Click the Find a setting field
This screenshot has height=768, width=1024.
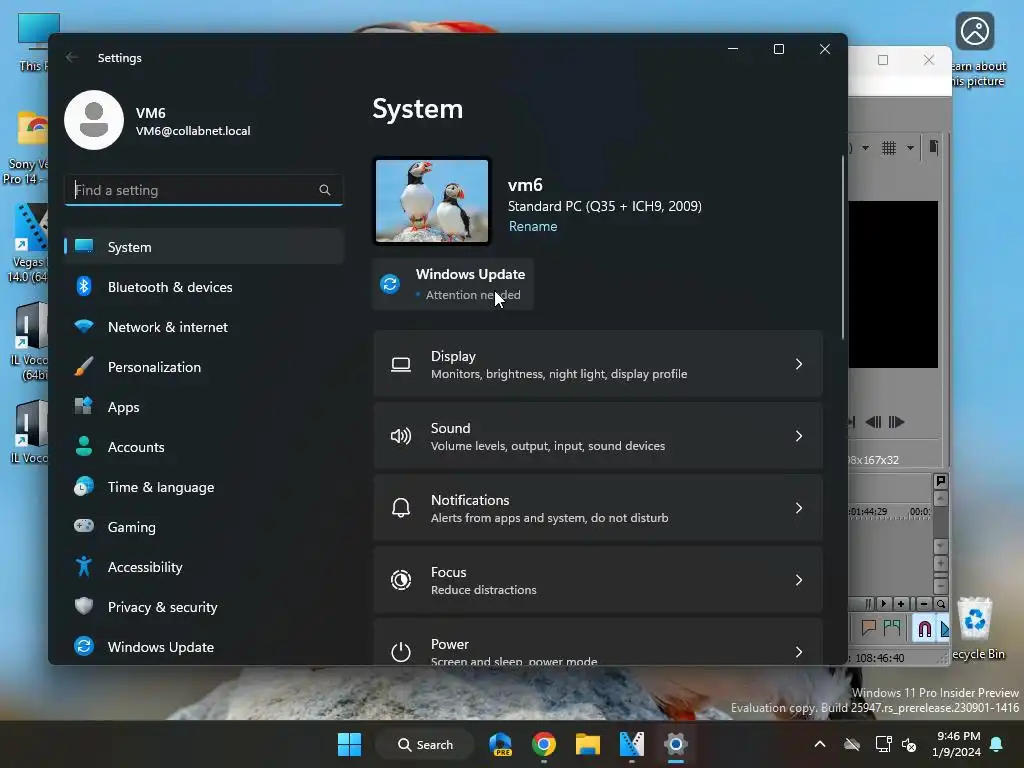click(204, 190)
